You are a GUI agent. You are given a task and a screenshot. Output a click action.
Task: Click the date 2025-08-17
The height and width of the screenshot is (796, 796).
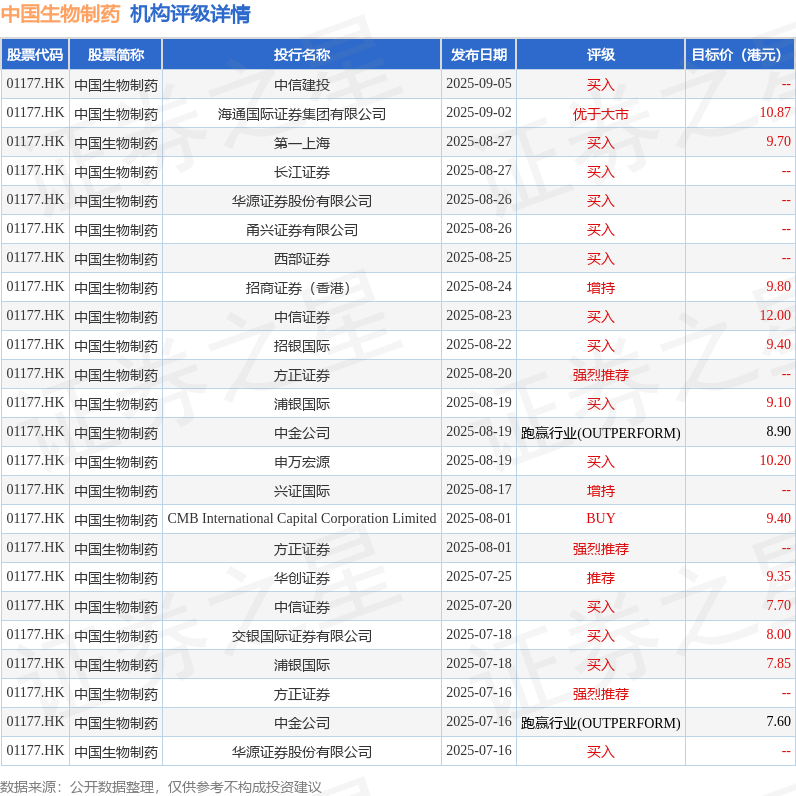click(479, 489)
